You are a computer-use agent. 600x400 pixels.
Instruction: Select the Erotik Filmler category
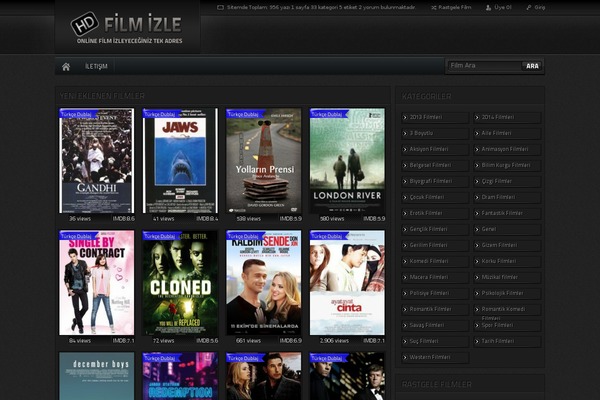pyautogui.click(x=435, y=213)
